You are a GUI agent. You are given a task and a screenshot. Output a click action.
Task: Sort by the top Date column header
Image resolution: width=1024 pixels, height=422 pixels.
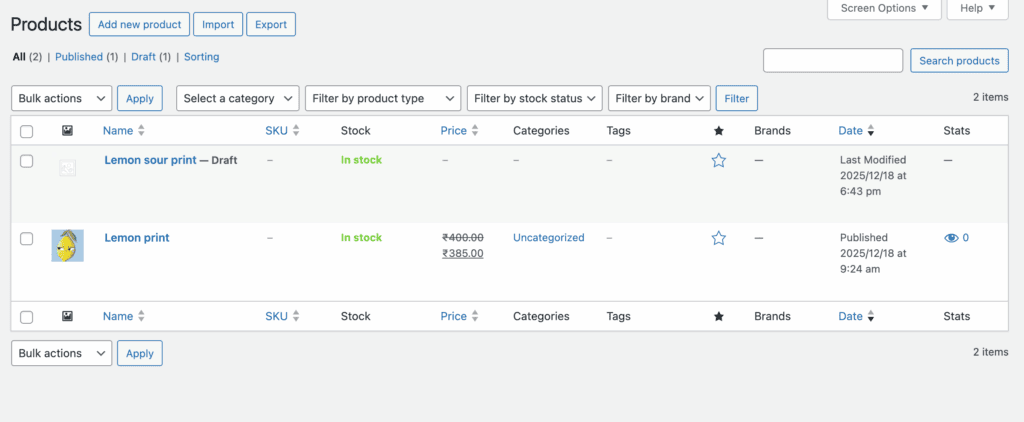tap(851, 131)
